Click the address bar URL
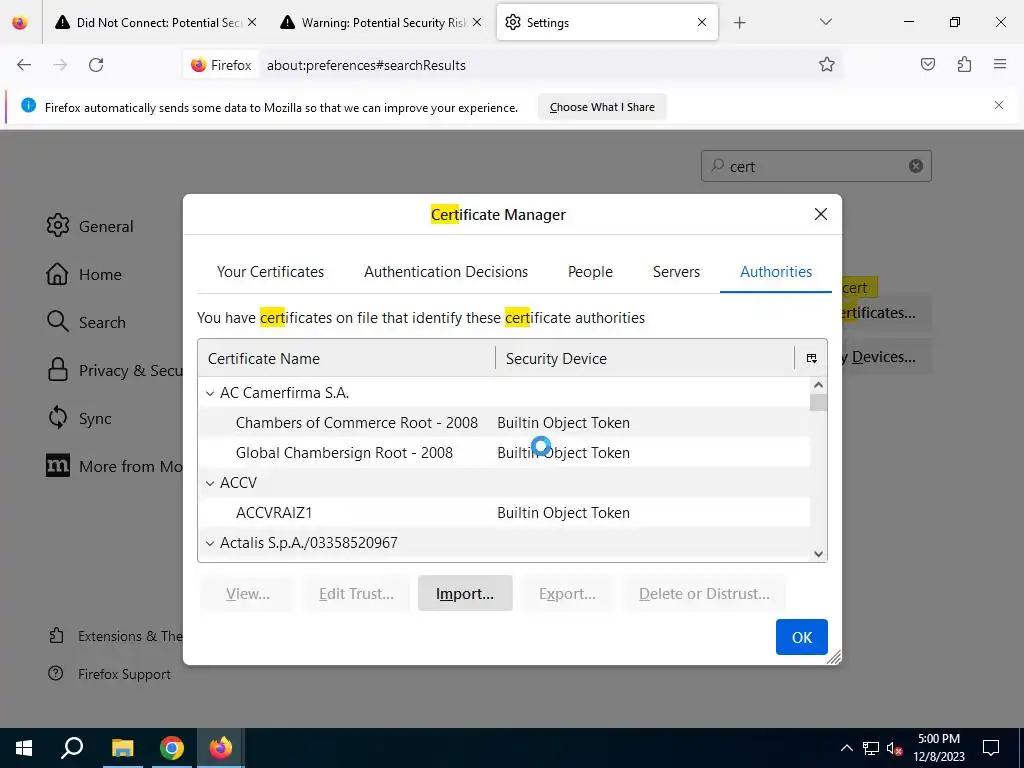 pos(366,65)
